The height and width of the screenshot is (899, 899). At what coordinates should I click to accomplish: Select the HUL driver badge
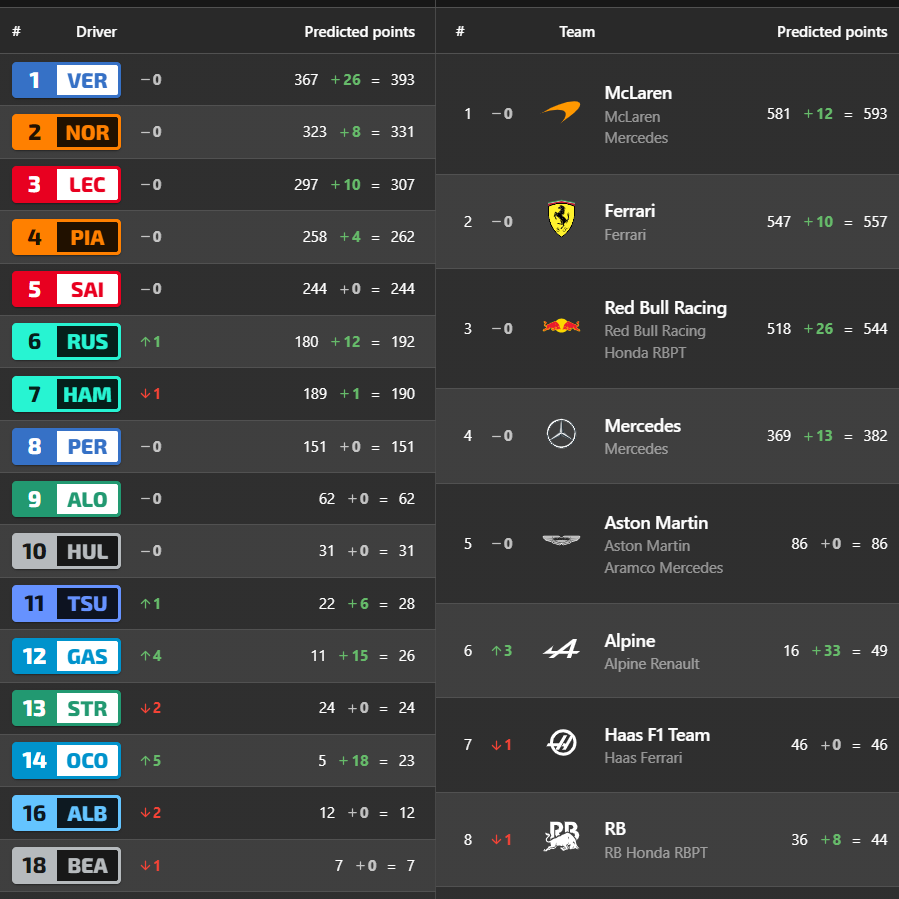pos(67,551)
